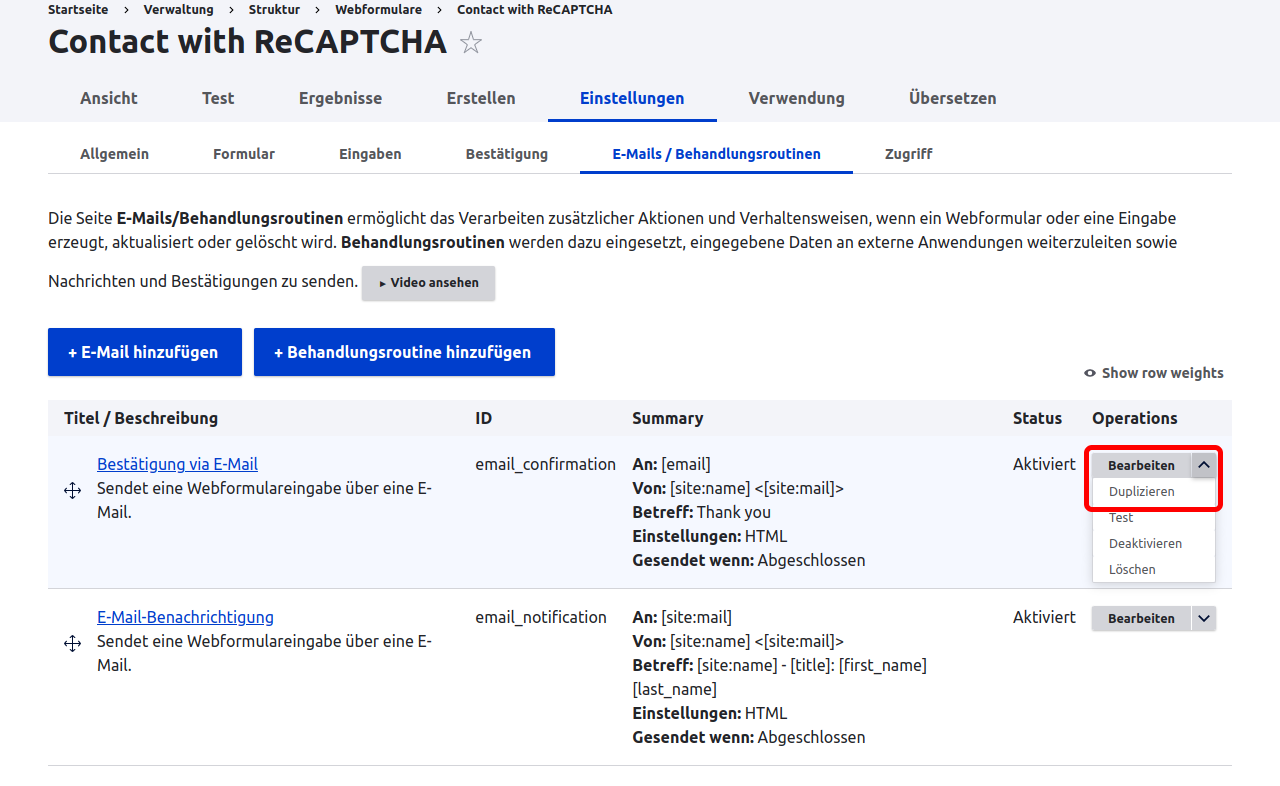The image size is (1280, 786).
Task: Grab drag handle for E-Mail-Benachrichtigung row
Action: 72,644
